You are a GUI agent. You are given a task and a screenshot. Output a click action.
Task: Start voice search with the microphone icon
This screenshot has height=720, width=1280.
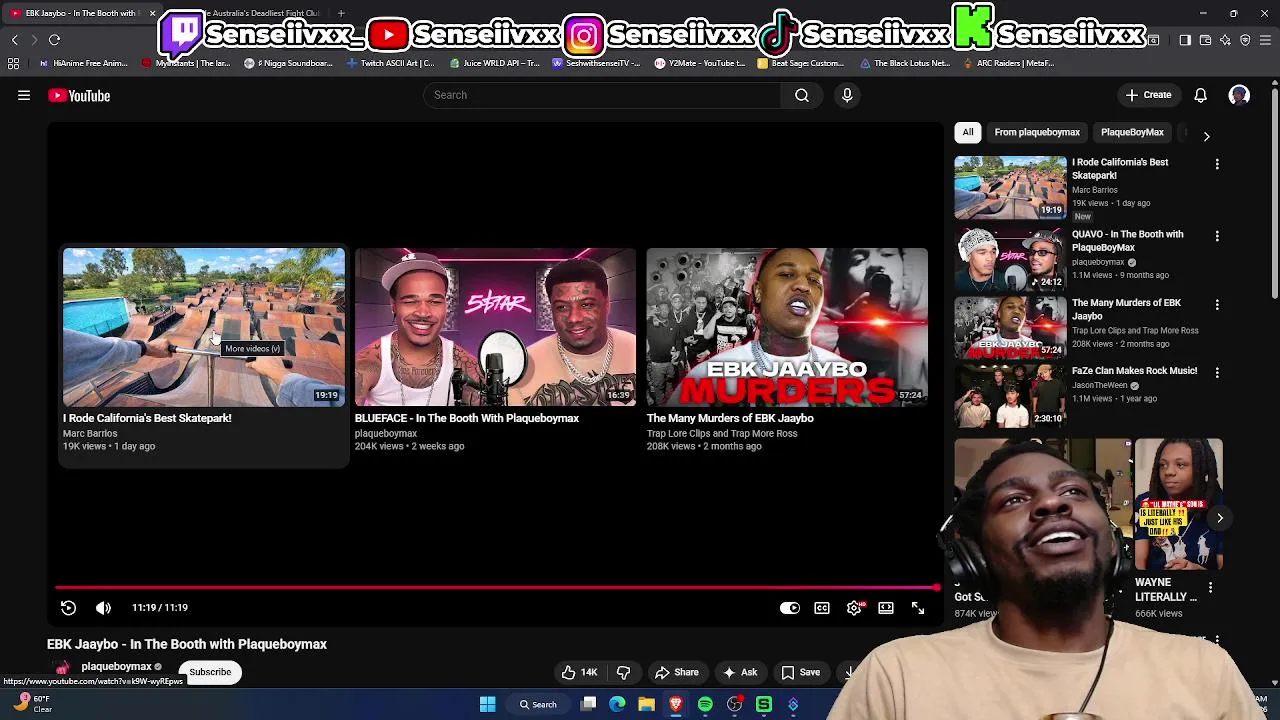(x=847, y=95)
